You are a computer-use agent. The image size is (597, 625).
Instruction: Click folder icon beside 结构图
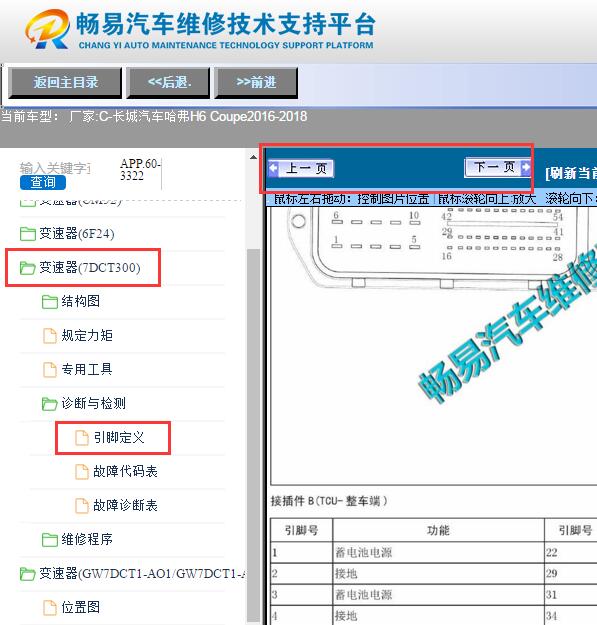pyautogui.click(x=50, y=302)
